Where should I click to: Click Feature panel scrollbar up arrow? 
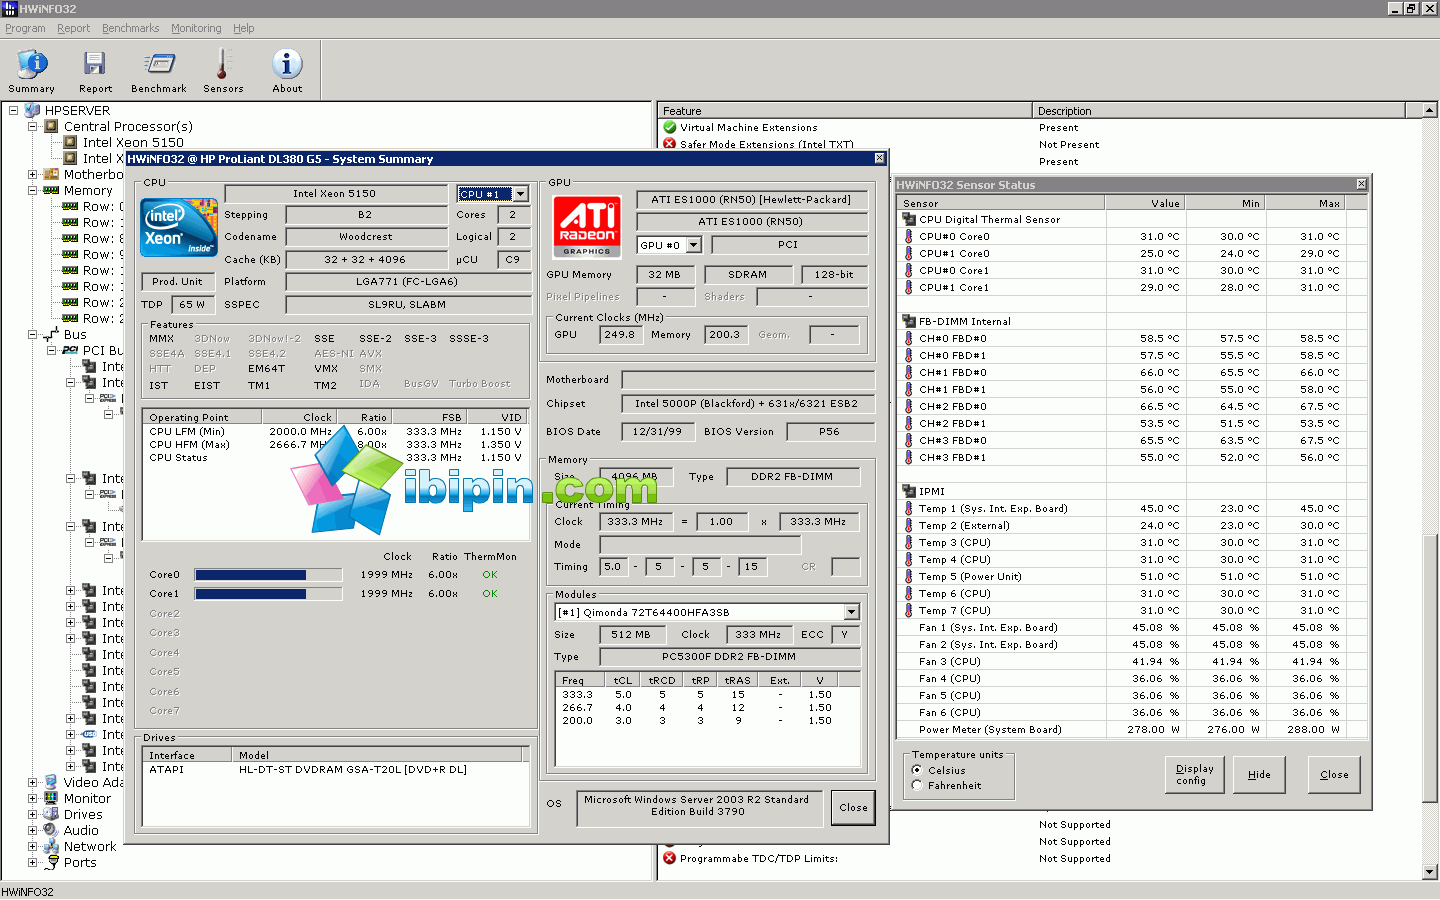(x=1429, y=110)
